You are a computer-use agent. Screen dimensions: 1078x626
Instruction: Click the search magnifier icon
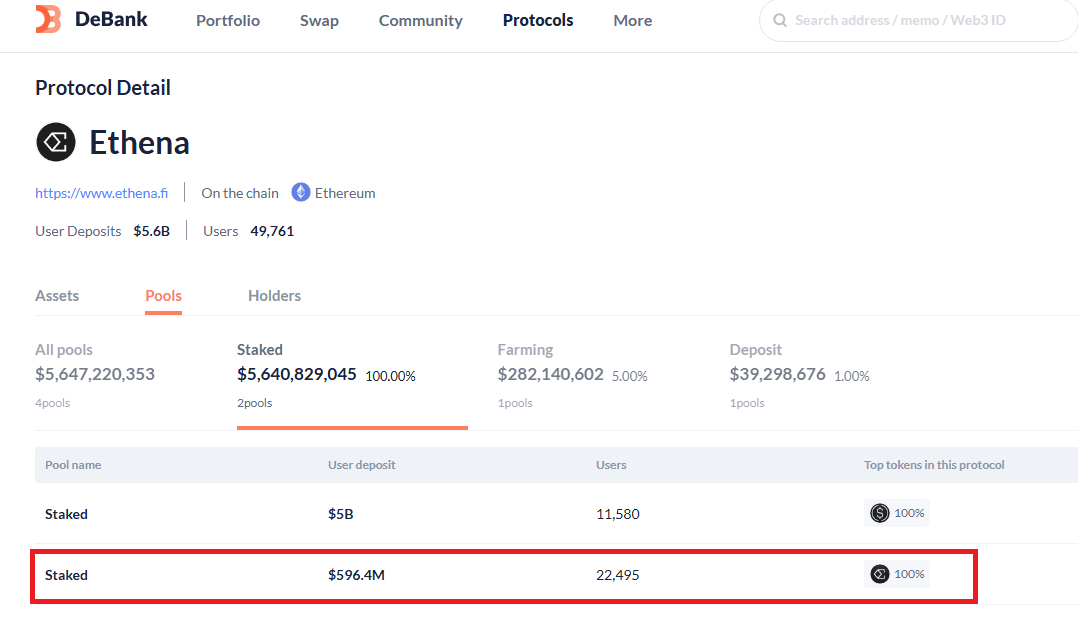coord(778,20)
